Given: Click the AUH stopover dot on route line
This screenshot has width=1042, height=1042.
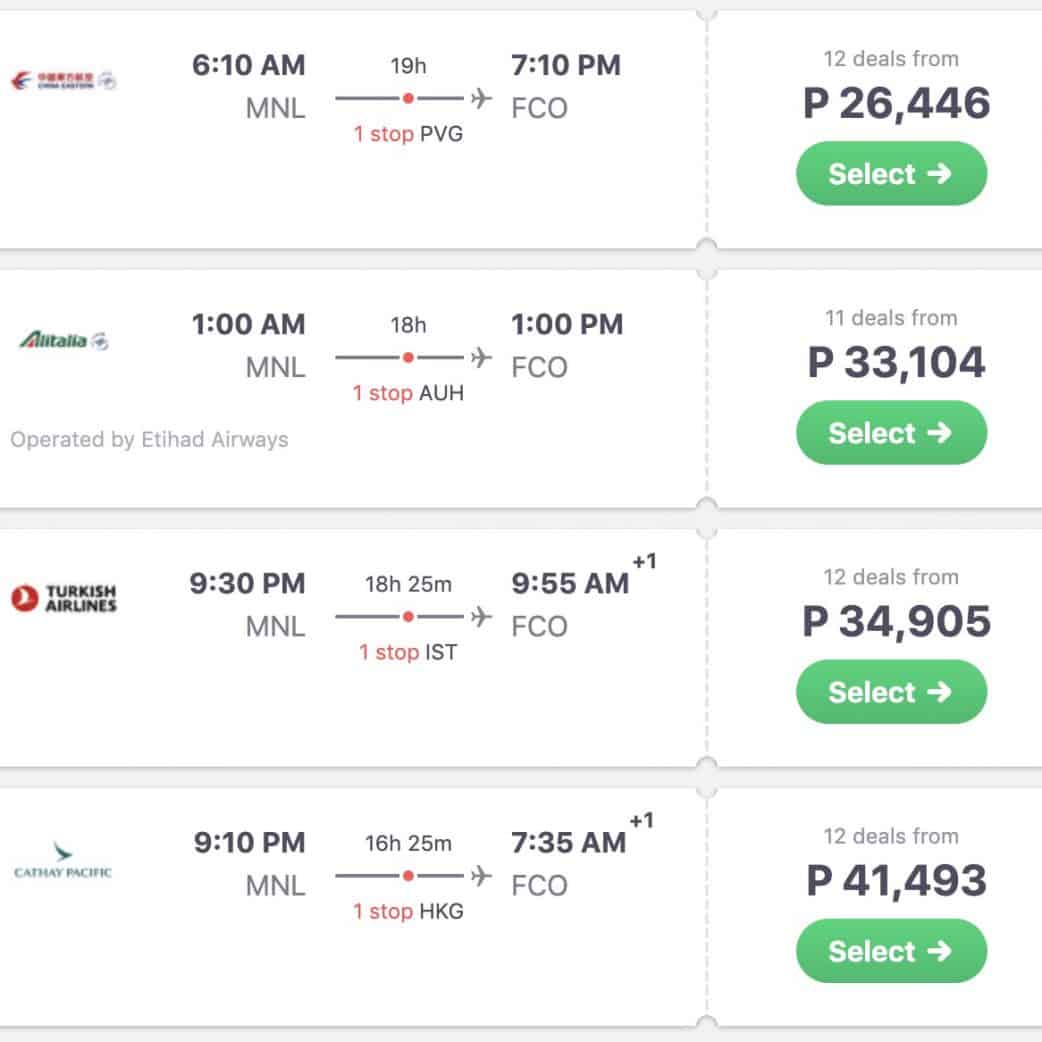Looking at the screenshot, I should pyautogui.click(x=408, y=357).
